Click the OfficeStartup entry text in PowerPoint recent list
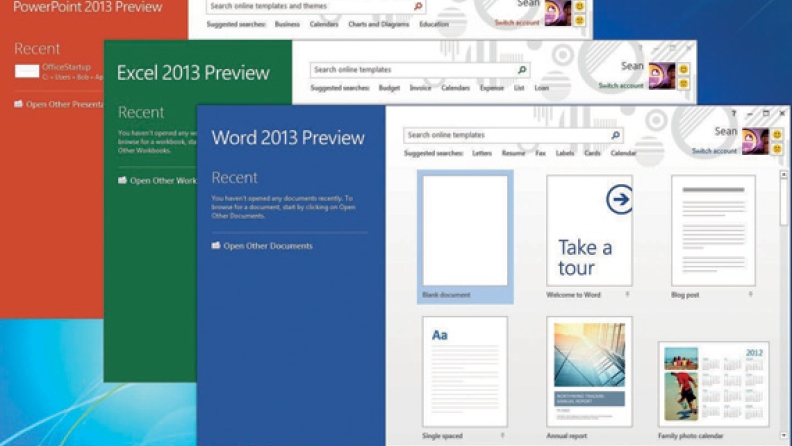This screenshot has width=792, height=446. 66,67
